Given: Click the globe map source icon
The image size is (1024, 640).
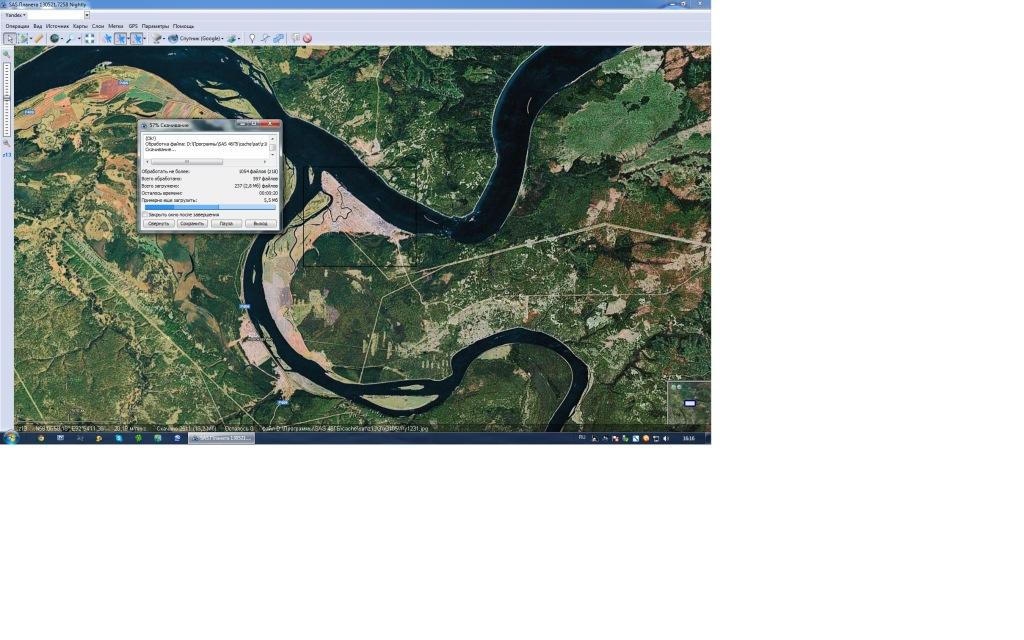Looking at the screenshot, I should click(x=55, y=38).
